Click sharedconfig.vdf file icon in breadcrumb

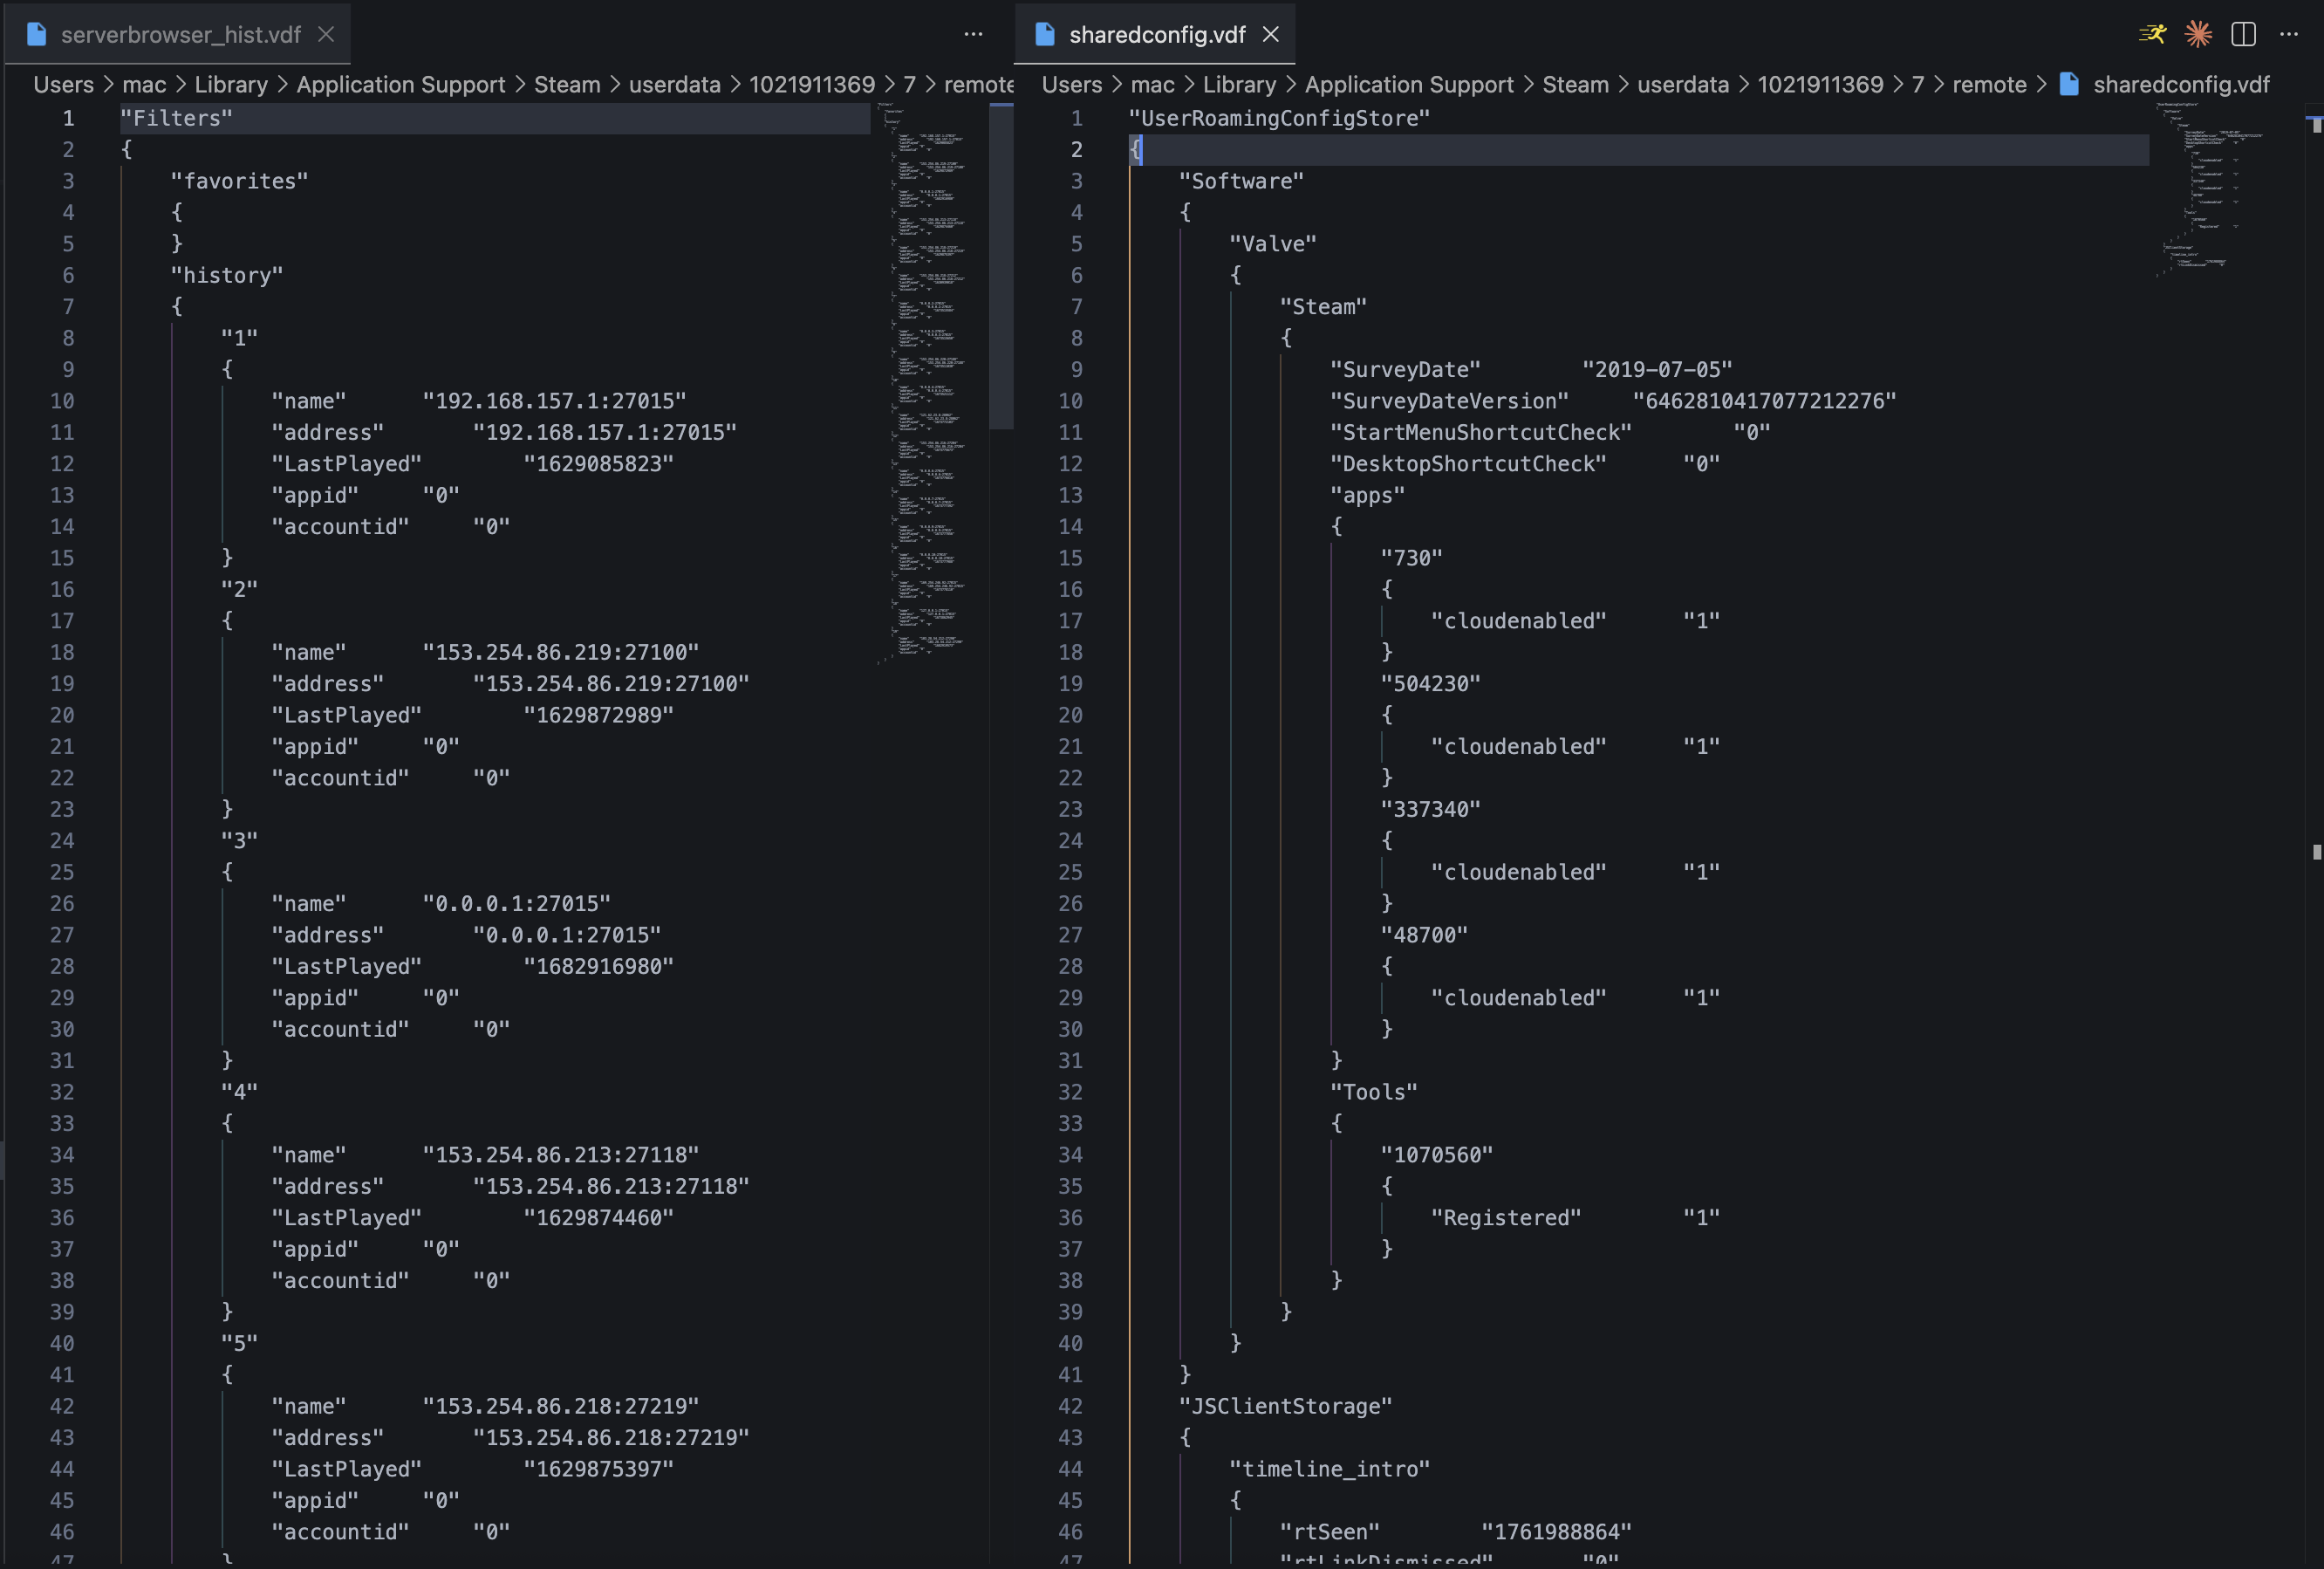click(2069, 84)
